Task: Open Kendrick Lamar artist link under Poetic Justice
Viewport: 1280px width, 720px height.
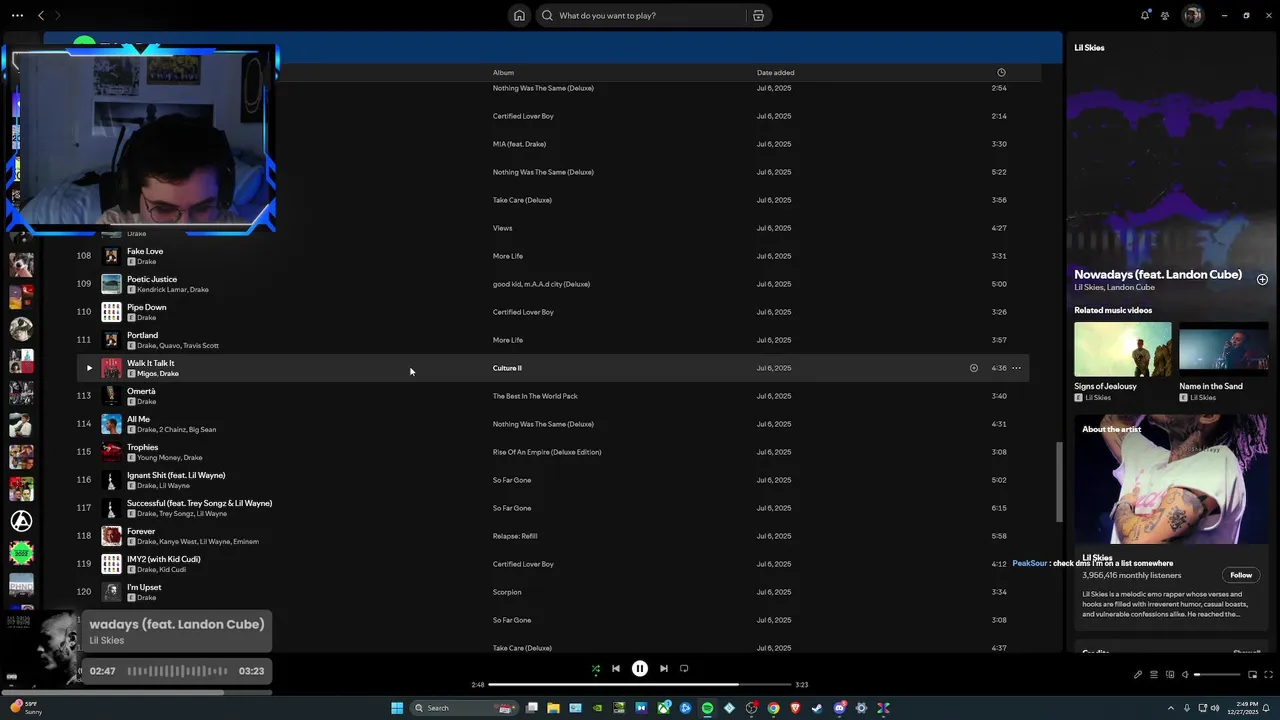Action: (x=161, y=290)
